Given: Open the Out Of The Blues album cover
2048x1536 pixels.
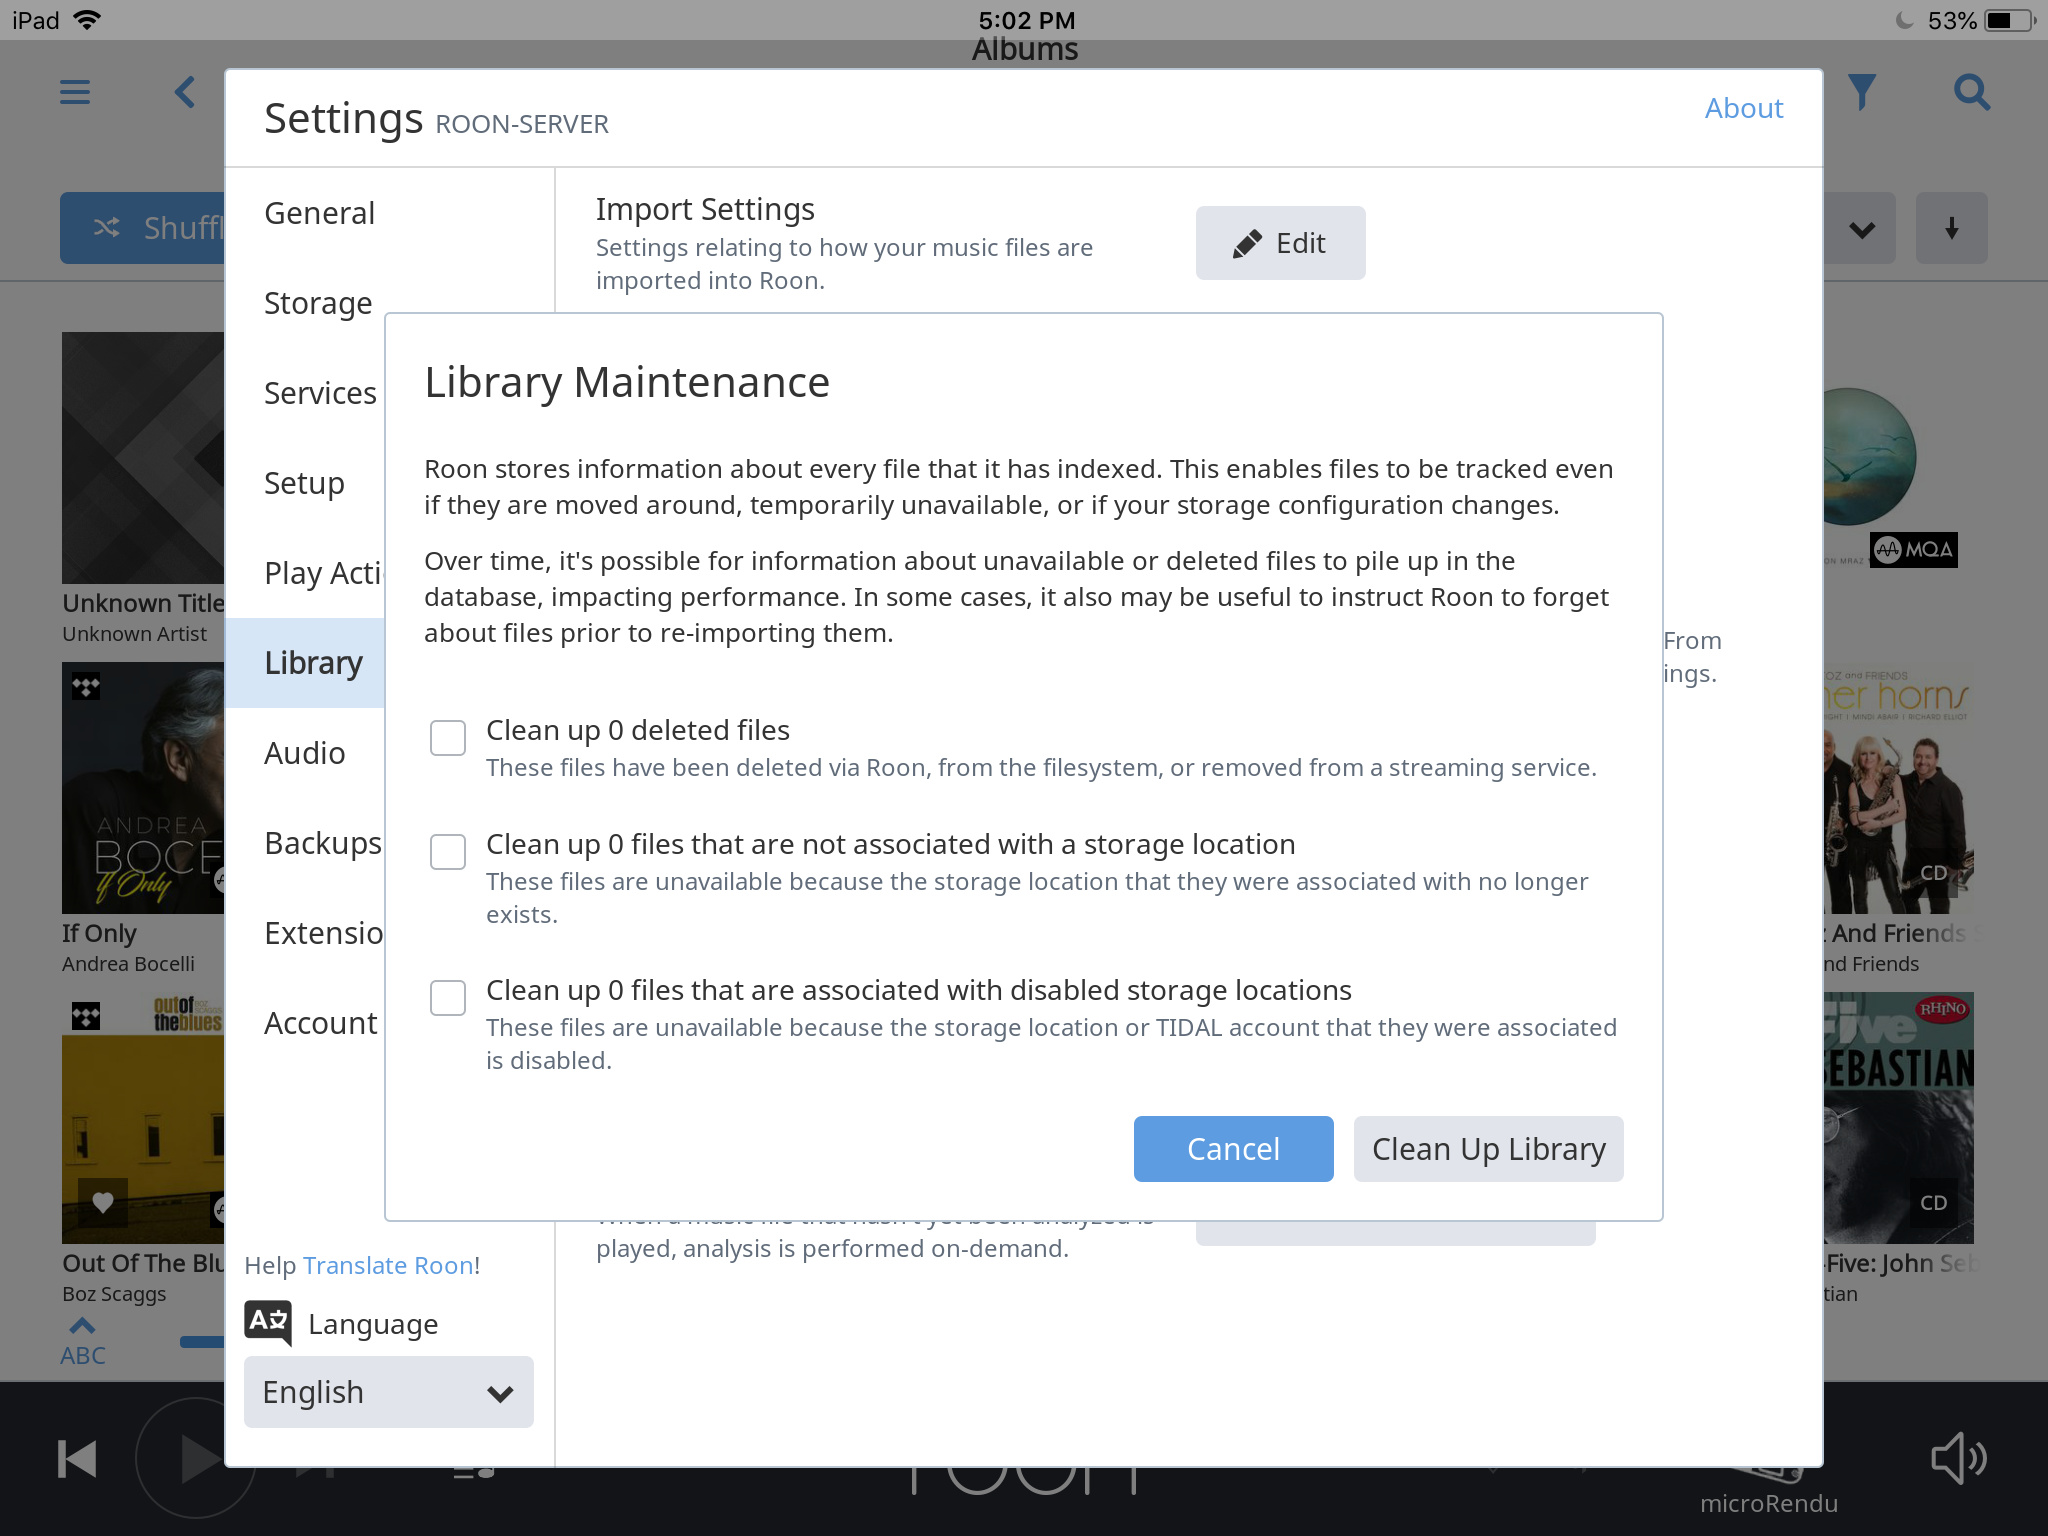Looking at the screenshot, I should [x=143, y=1118].
